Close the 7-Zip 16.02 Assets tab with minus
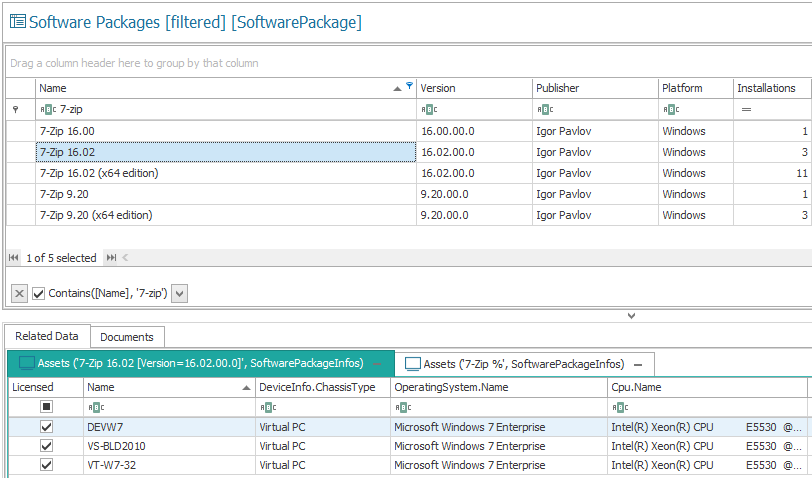 pos(377,364)
